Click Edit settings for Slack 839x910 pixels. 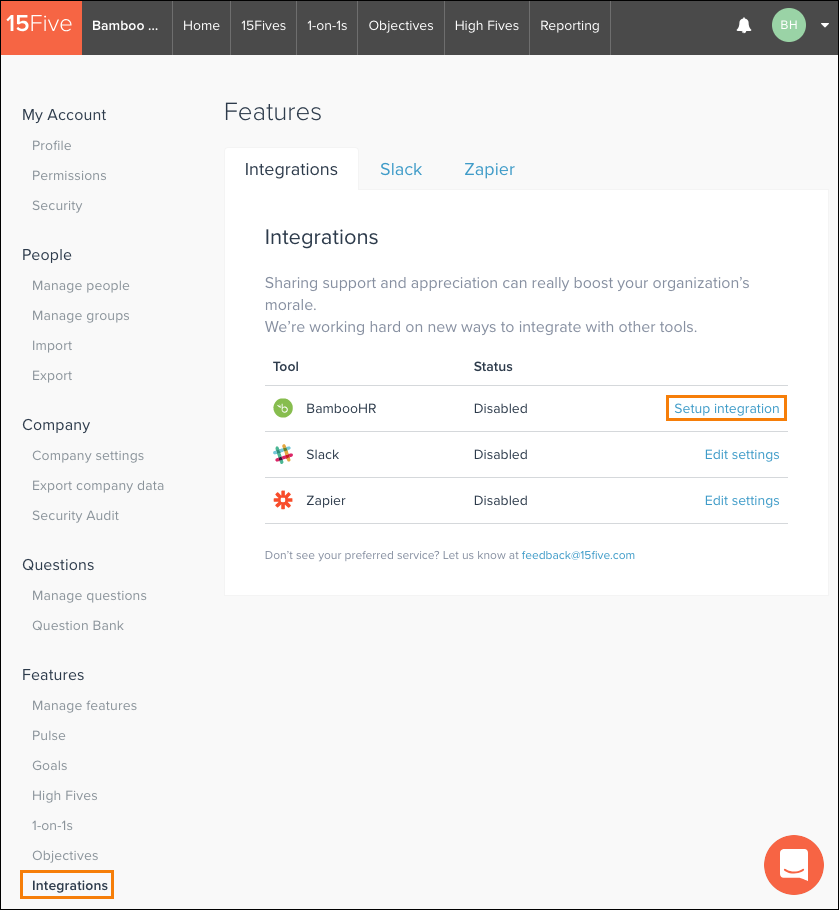pyautogui.click(x=742, y=454)
